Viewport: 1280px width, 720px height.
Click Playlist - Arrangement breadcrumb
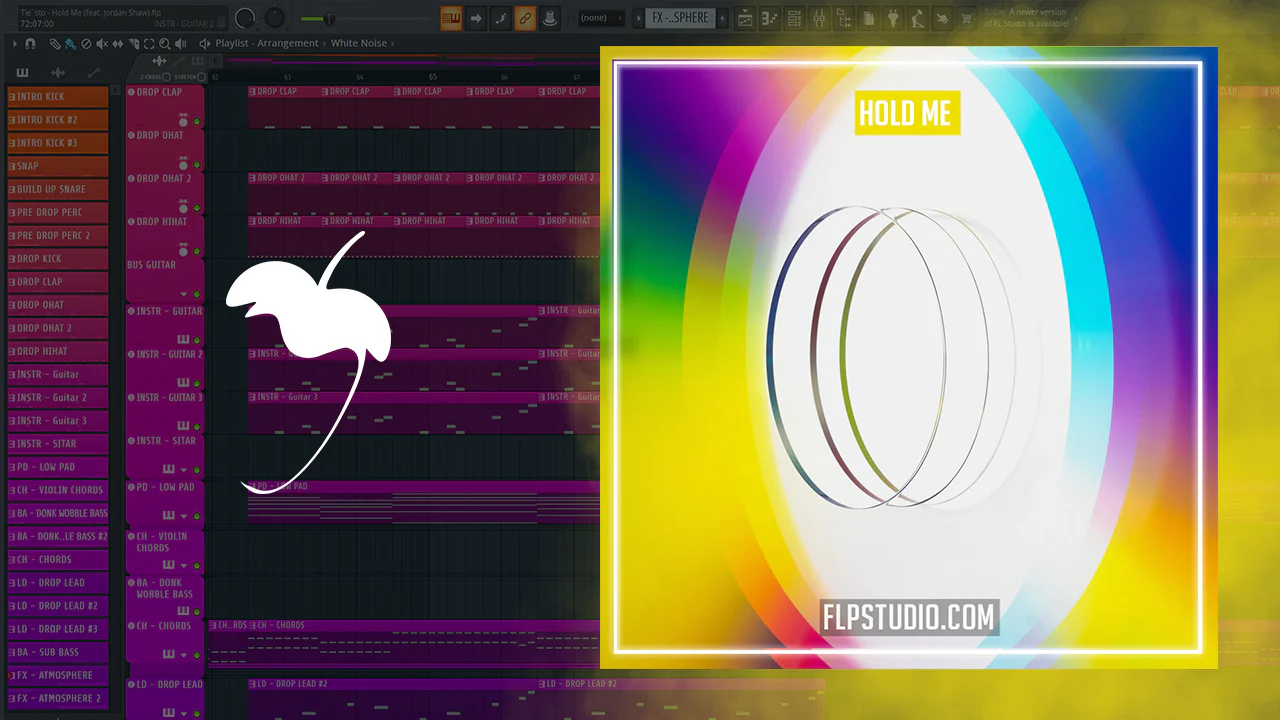[x=267, y=44]
